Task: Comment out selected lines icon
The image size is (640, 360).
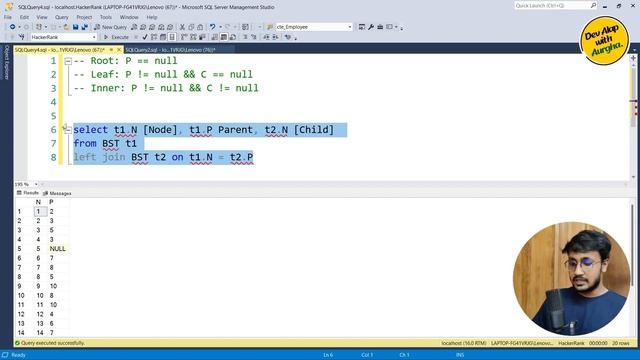Action: [245, 37]
